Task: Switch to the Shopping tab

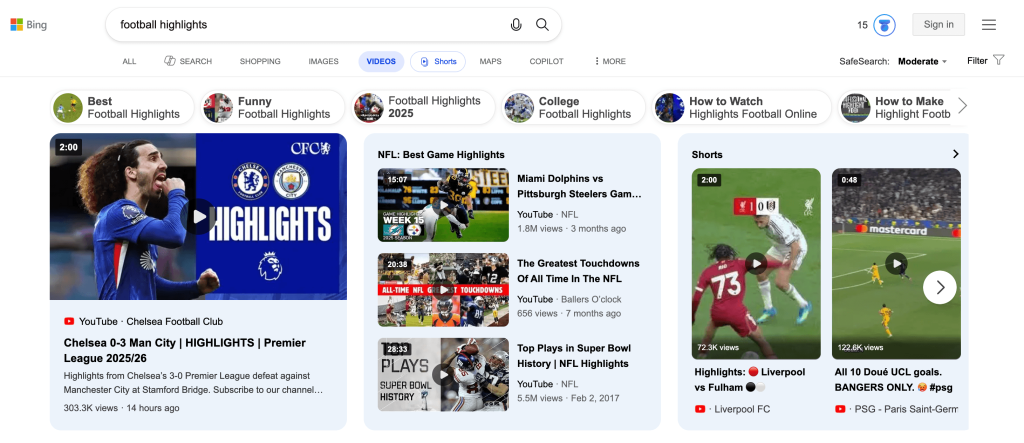Action: pyautogui.click(x=260, y=61)
